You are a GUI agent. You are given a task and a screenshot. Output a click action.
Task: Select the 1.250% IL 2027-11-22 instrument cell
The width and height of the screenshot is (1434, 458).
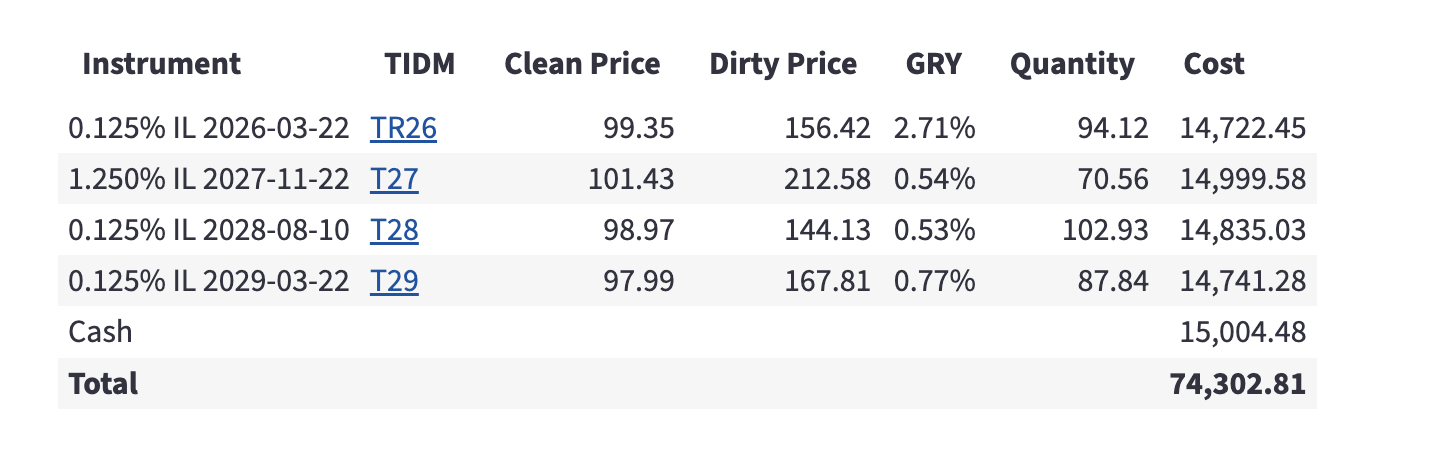[208, 179]
